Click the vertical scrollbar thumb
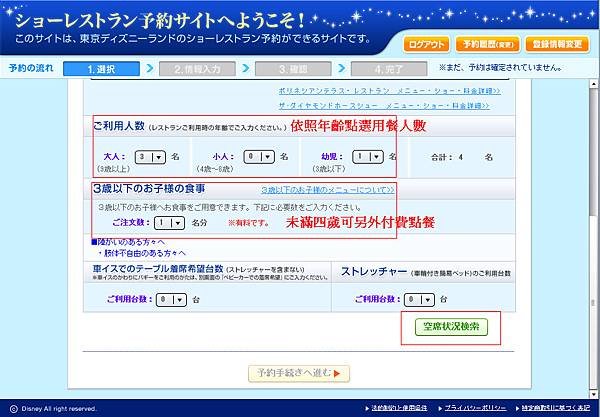This screenshot has width=600, height=417. point(593,151)
